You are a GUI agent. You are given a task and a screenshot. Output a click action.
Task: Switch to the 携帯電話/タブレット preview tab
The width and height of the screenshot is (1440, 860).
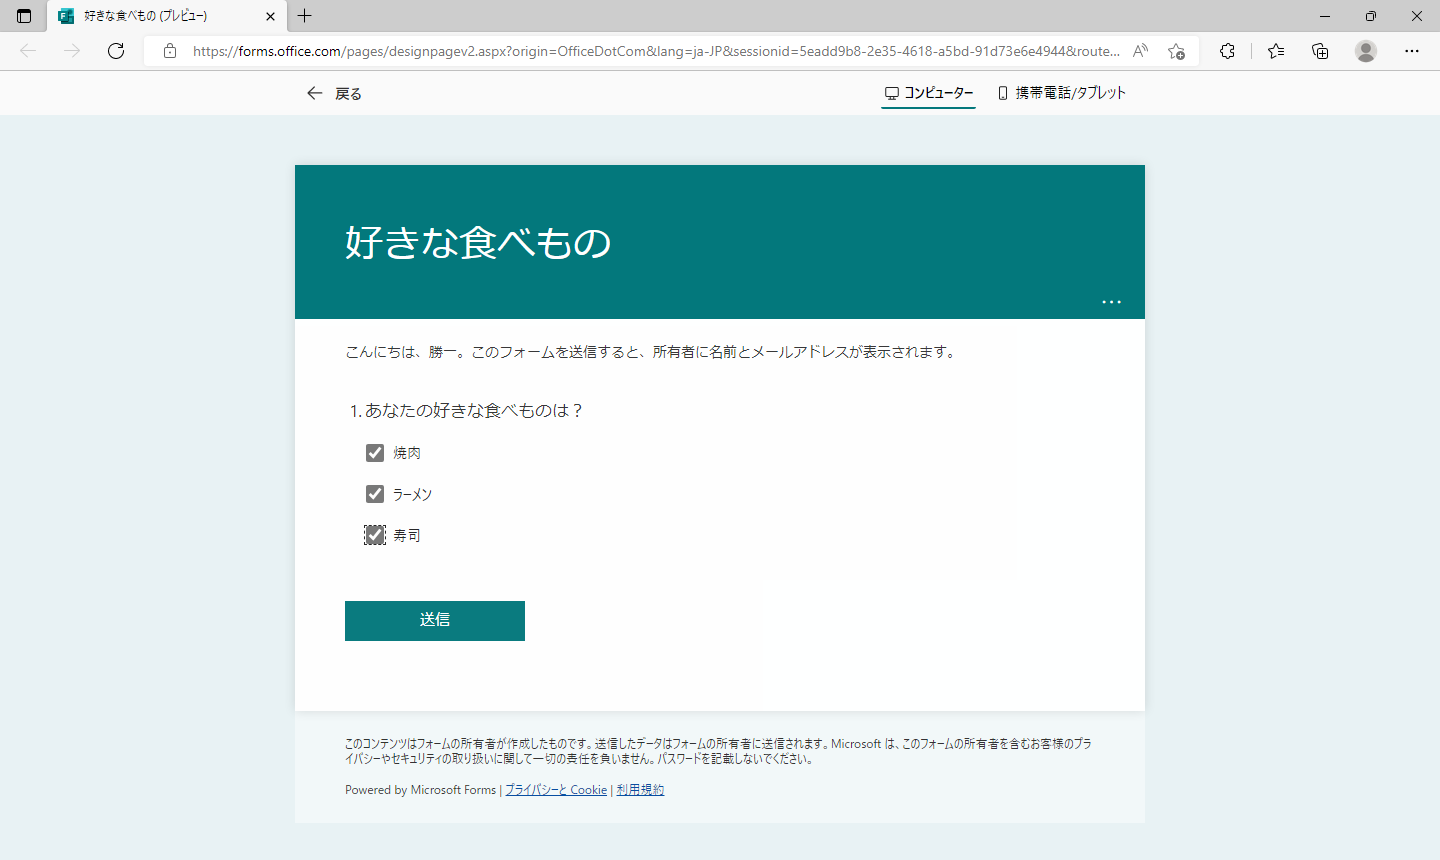tap(1061, 93)
